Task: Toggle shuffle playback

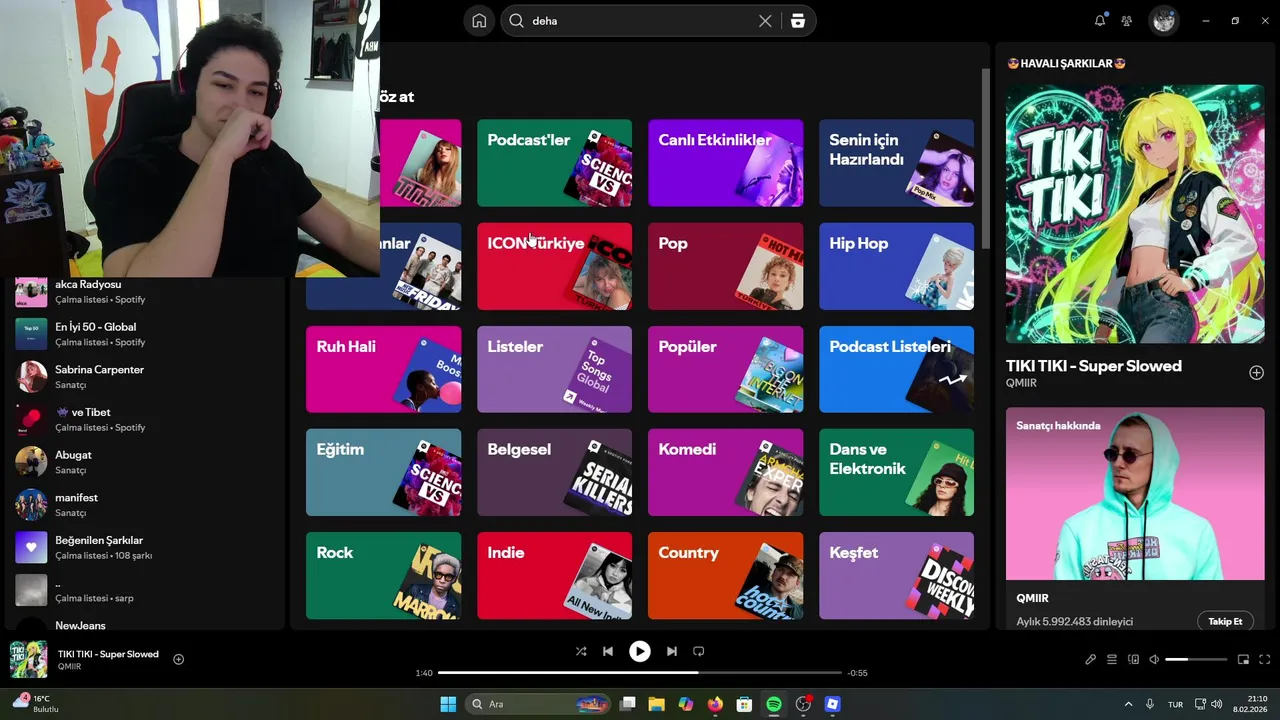Action: (x=581, y=651)
